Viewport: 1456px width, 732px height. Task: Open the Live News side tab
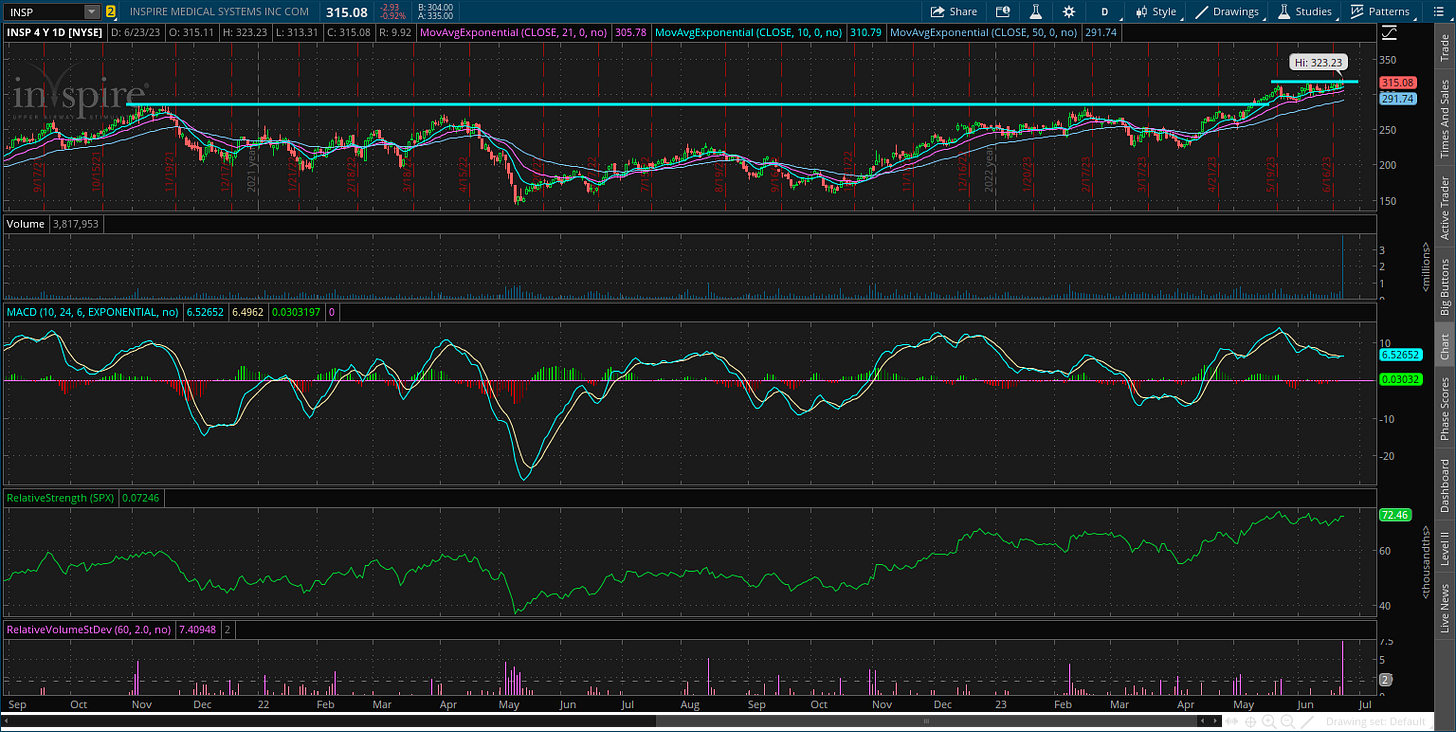1445,608
